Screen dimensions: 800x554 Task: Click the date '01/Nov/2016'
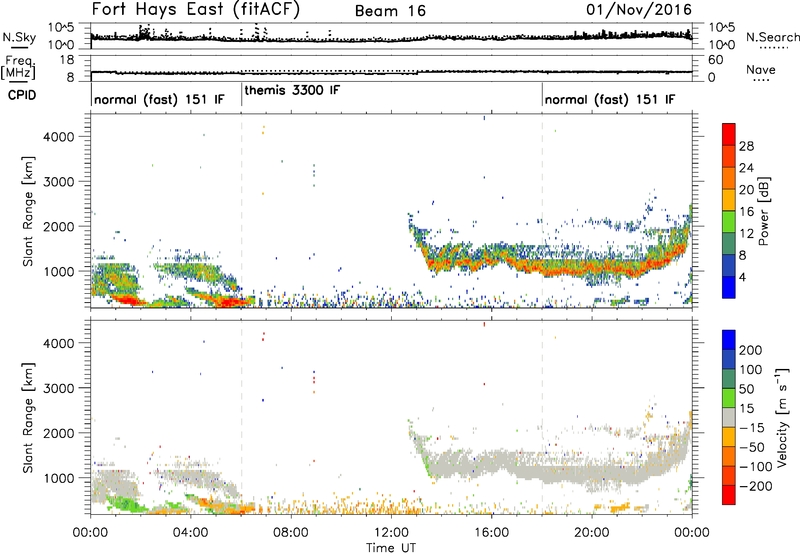(639, 10)
